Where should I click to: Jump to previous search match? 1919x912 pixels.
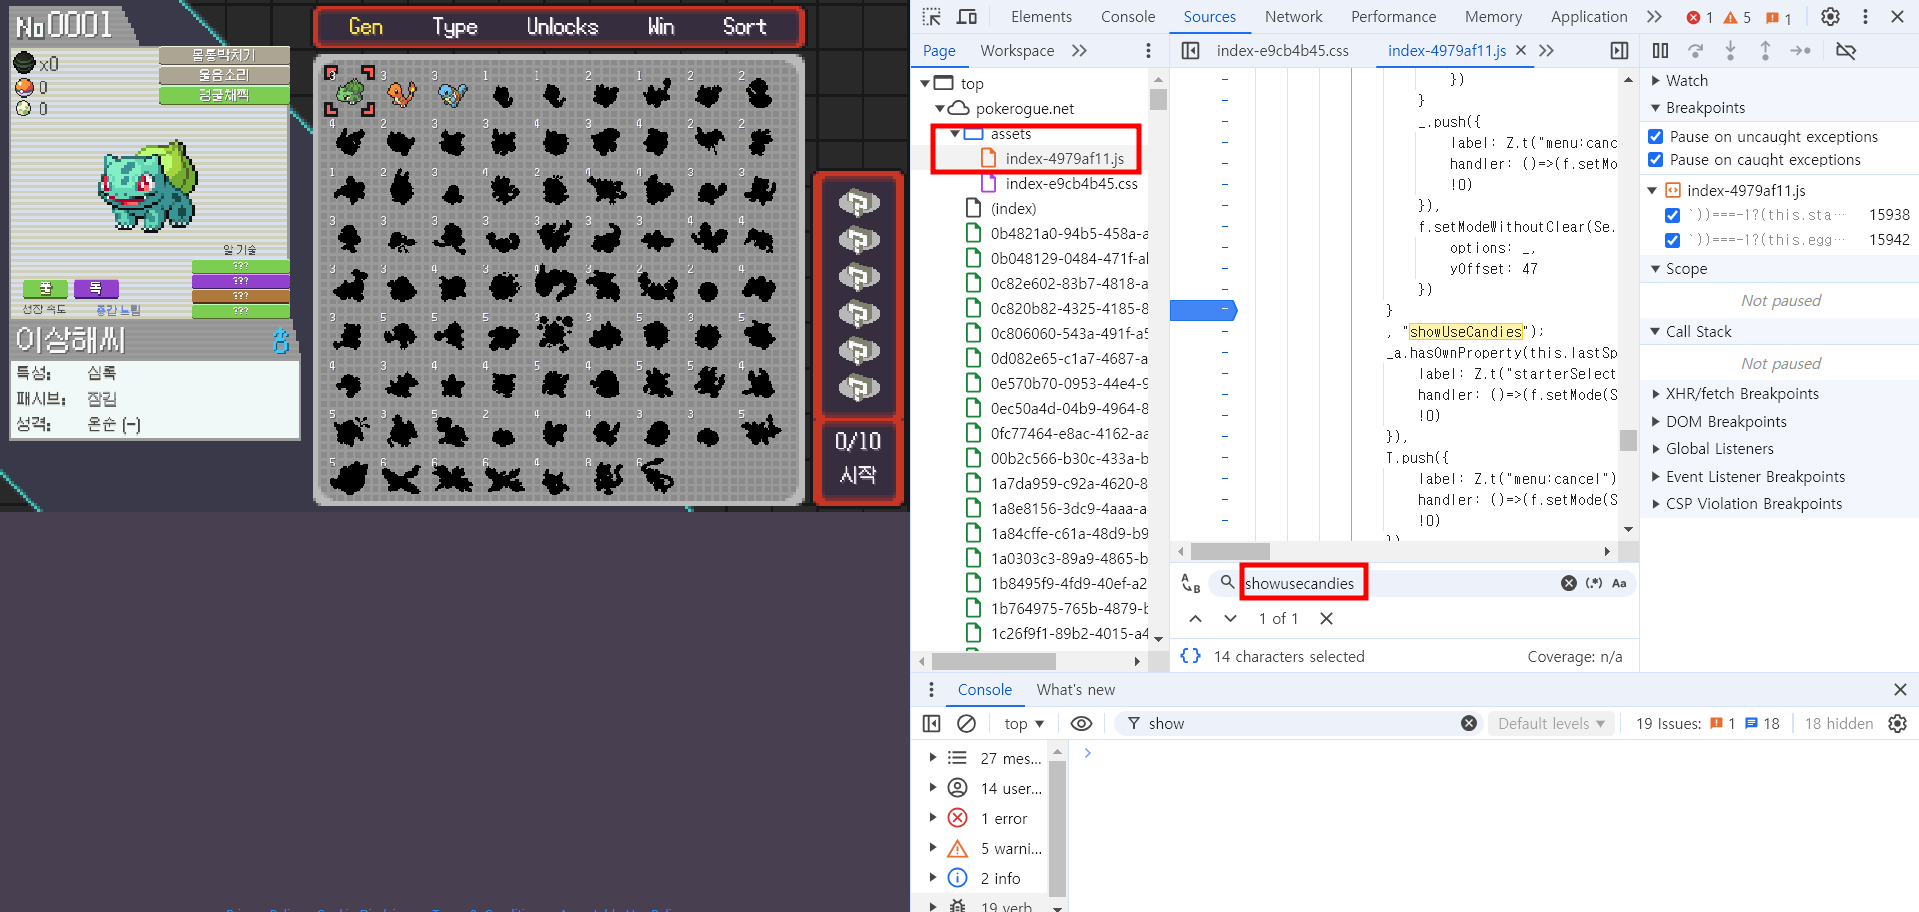(1195, 619)
